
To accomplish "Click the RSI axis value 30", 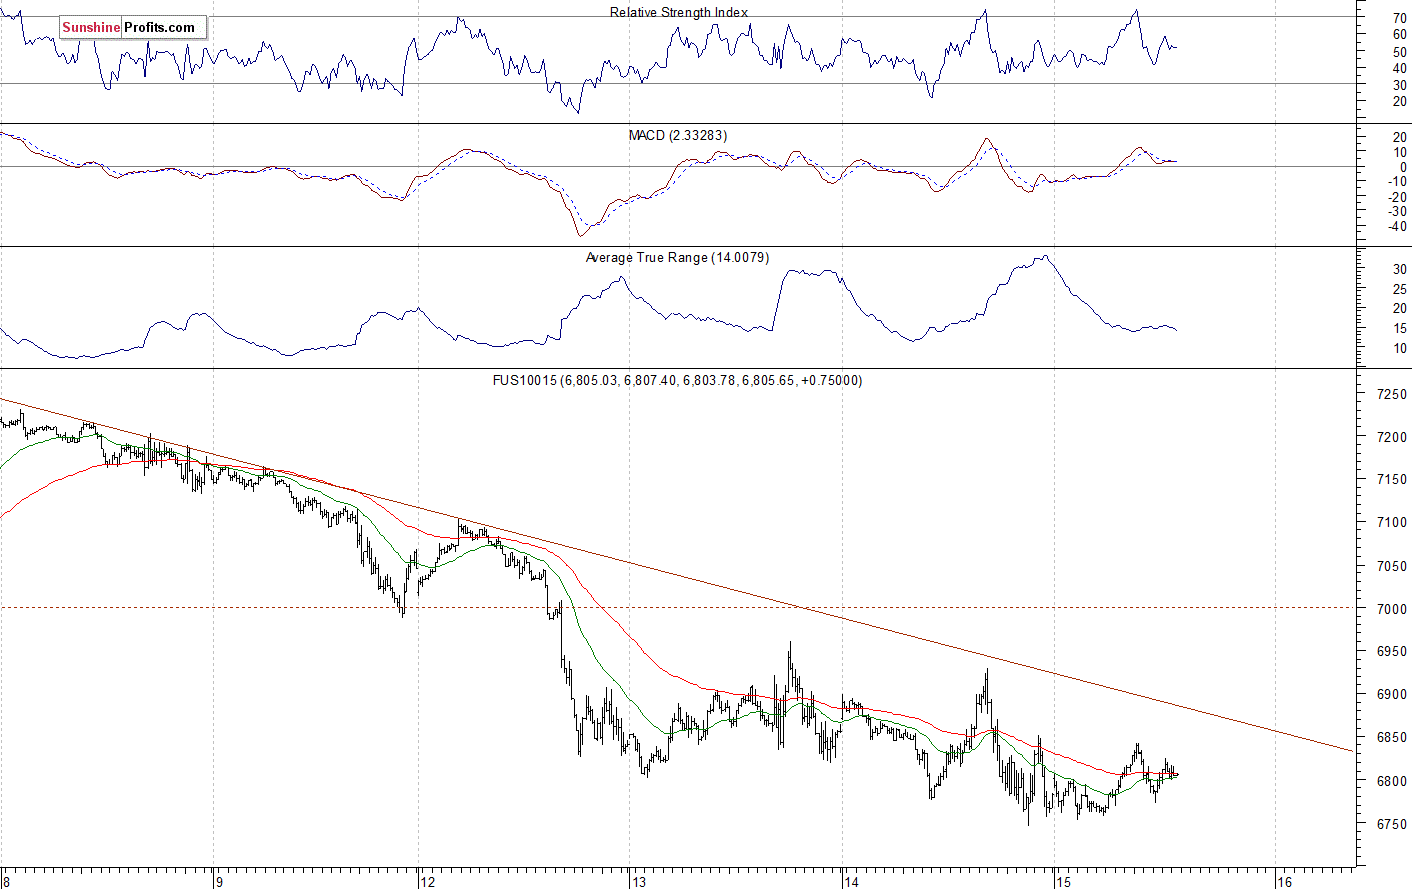I will click(1399, 85).
